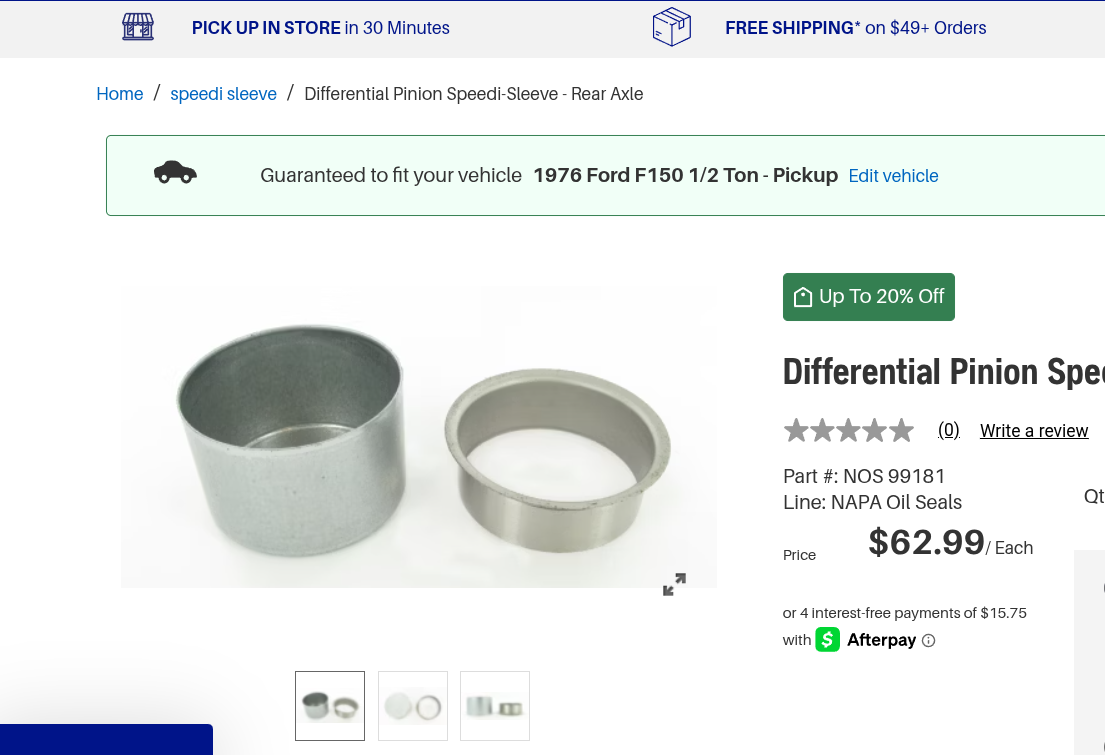Open the speedi sleeve breadcrumb category
Screen dimensions: 1105x755
(x=223, y=93)
